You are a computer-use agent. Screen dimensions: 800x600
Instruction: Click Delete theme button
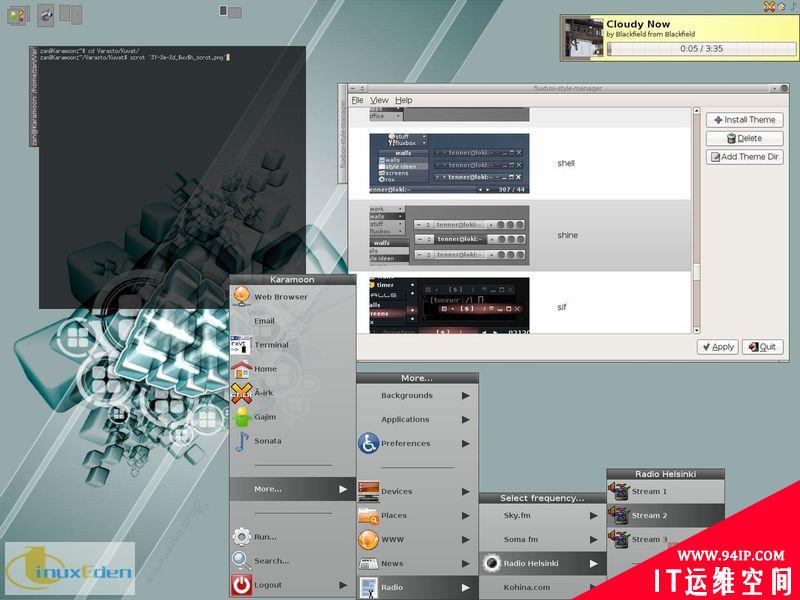click(x=745, y=138)
